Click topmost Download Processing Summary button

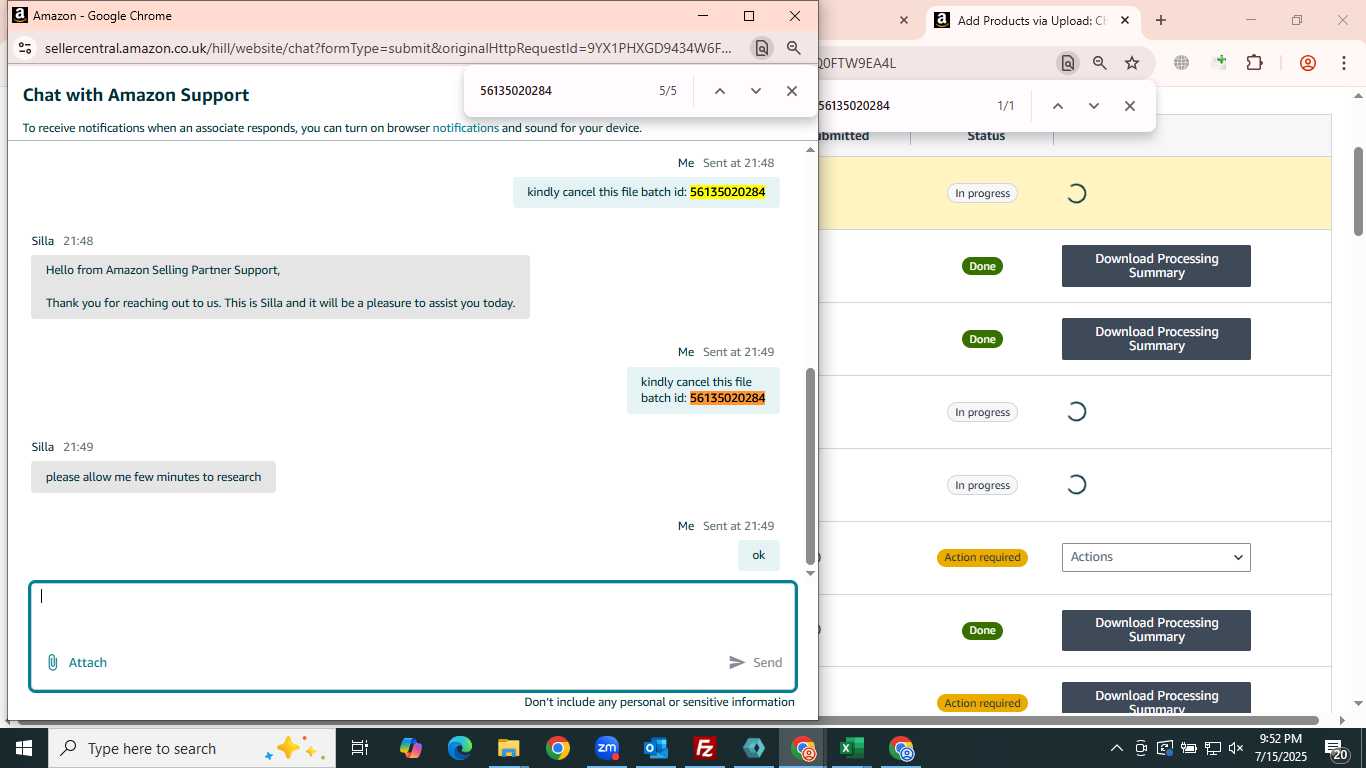[1156, 266]
